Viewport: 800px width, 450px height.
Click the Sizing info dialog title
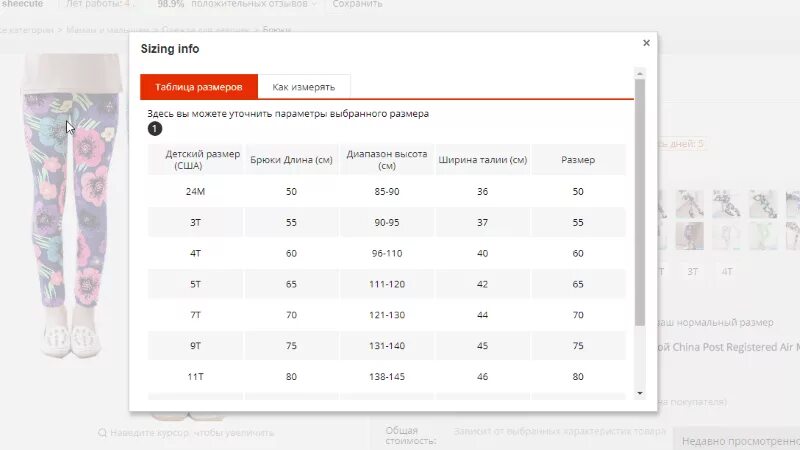click(x=170, y=49)
